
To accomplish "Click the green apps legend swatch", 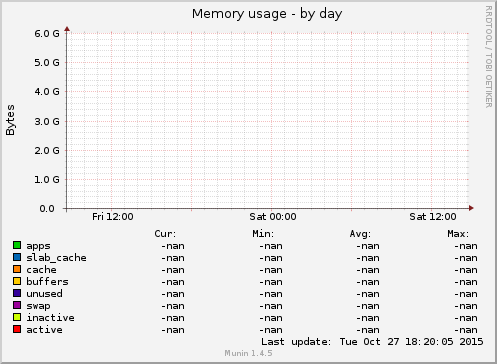I will point(17,245).
